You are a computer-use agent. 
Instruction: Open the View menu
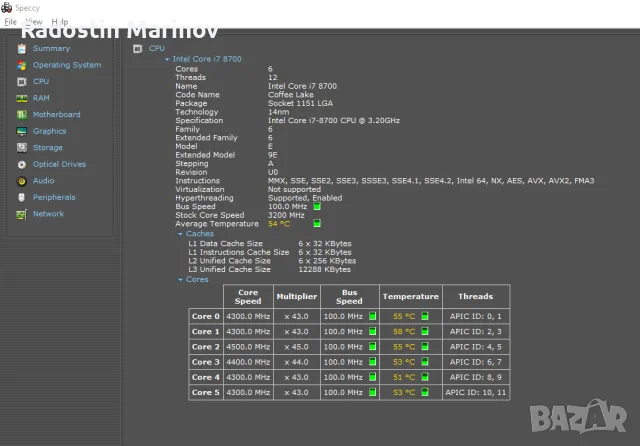point(34,22)
